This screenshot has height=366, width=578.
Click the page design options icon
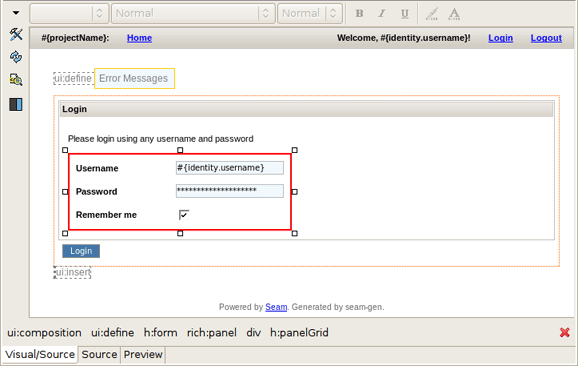pos(16,80)
